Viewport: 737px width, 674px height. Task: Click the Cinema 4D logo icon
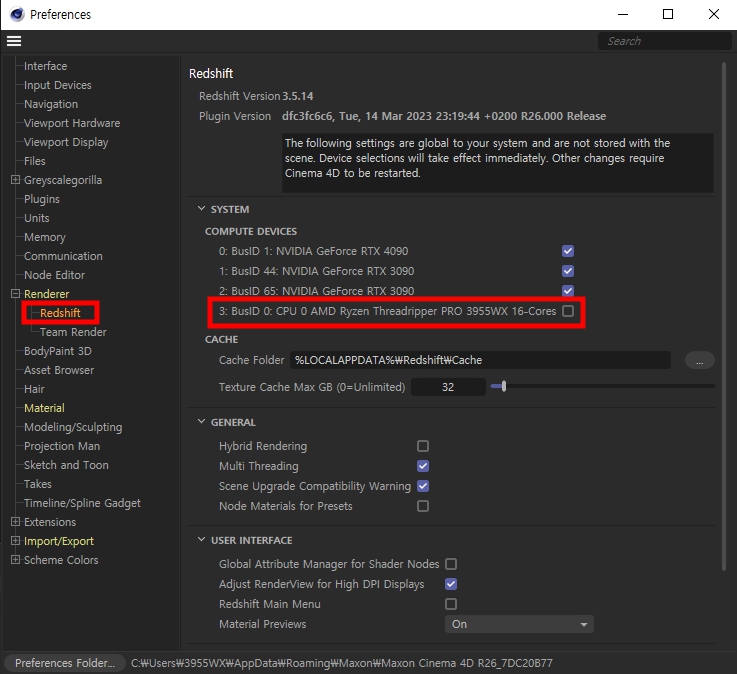pos(16,14)
